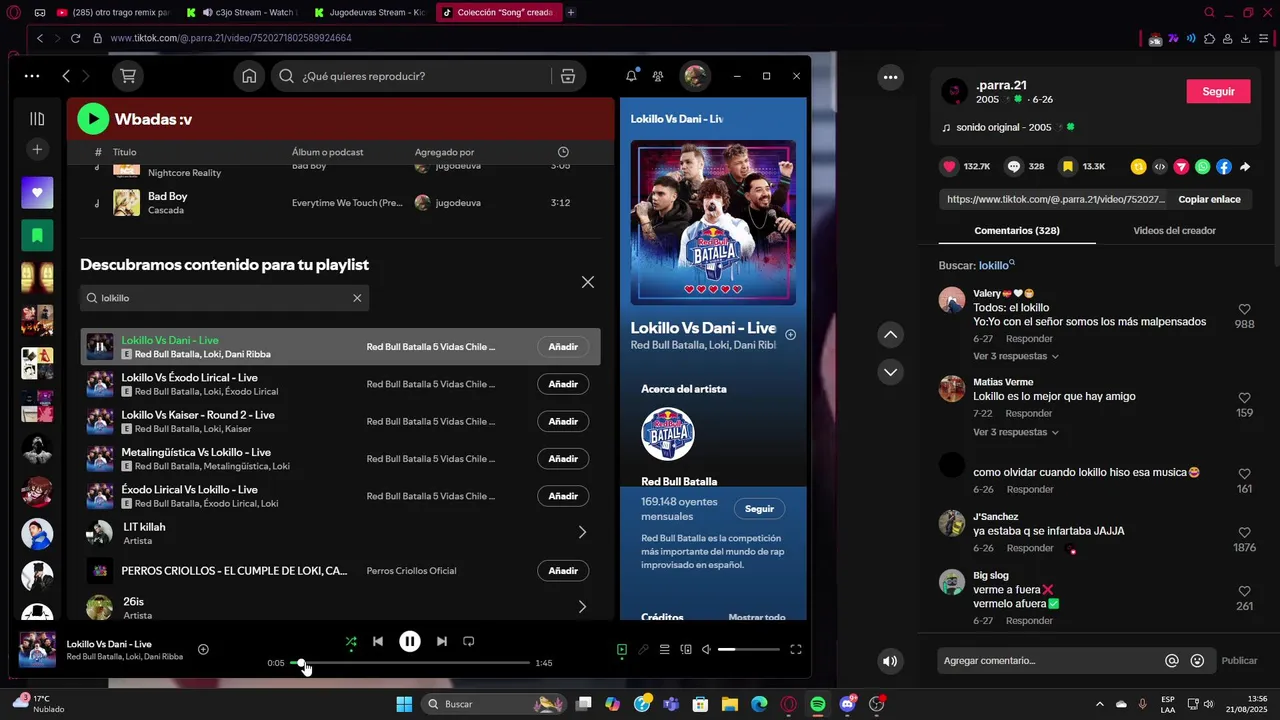This screenshot has height=720, width=1280.
Task: Skip to next track
Action: [442, 642]
